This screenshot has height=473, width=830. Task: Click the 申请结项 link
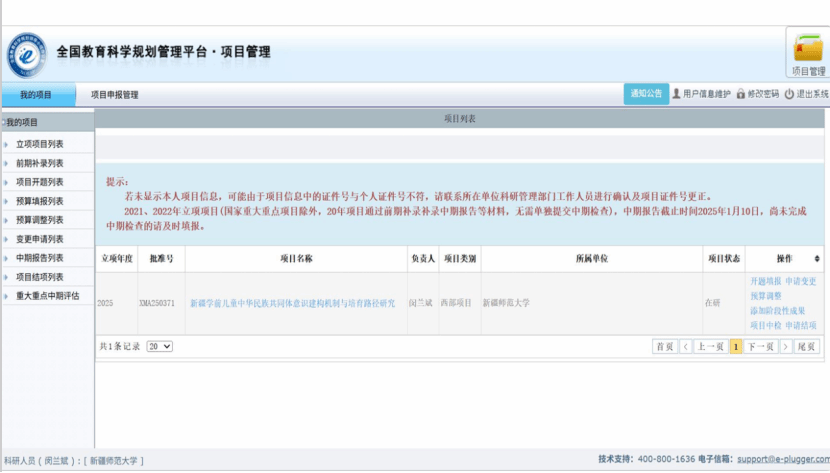pyautogui.click(x=800, y=326)
